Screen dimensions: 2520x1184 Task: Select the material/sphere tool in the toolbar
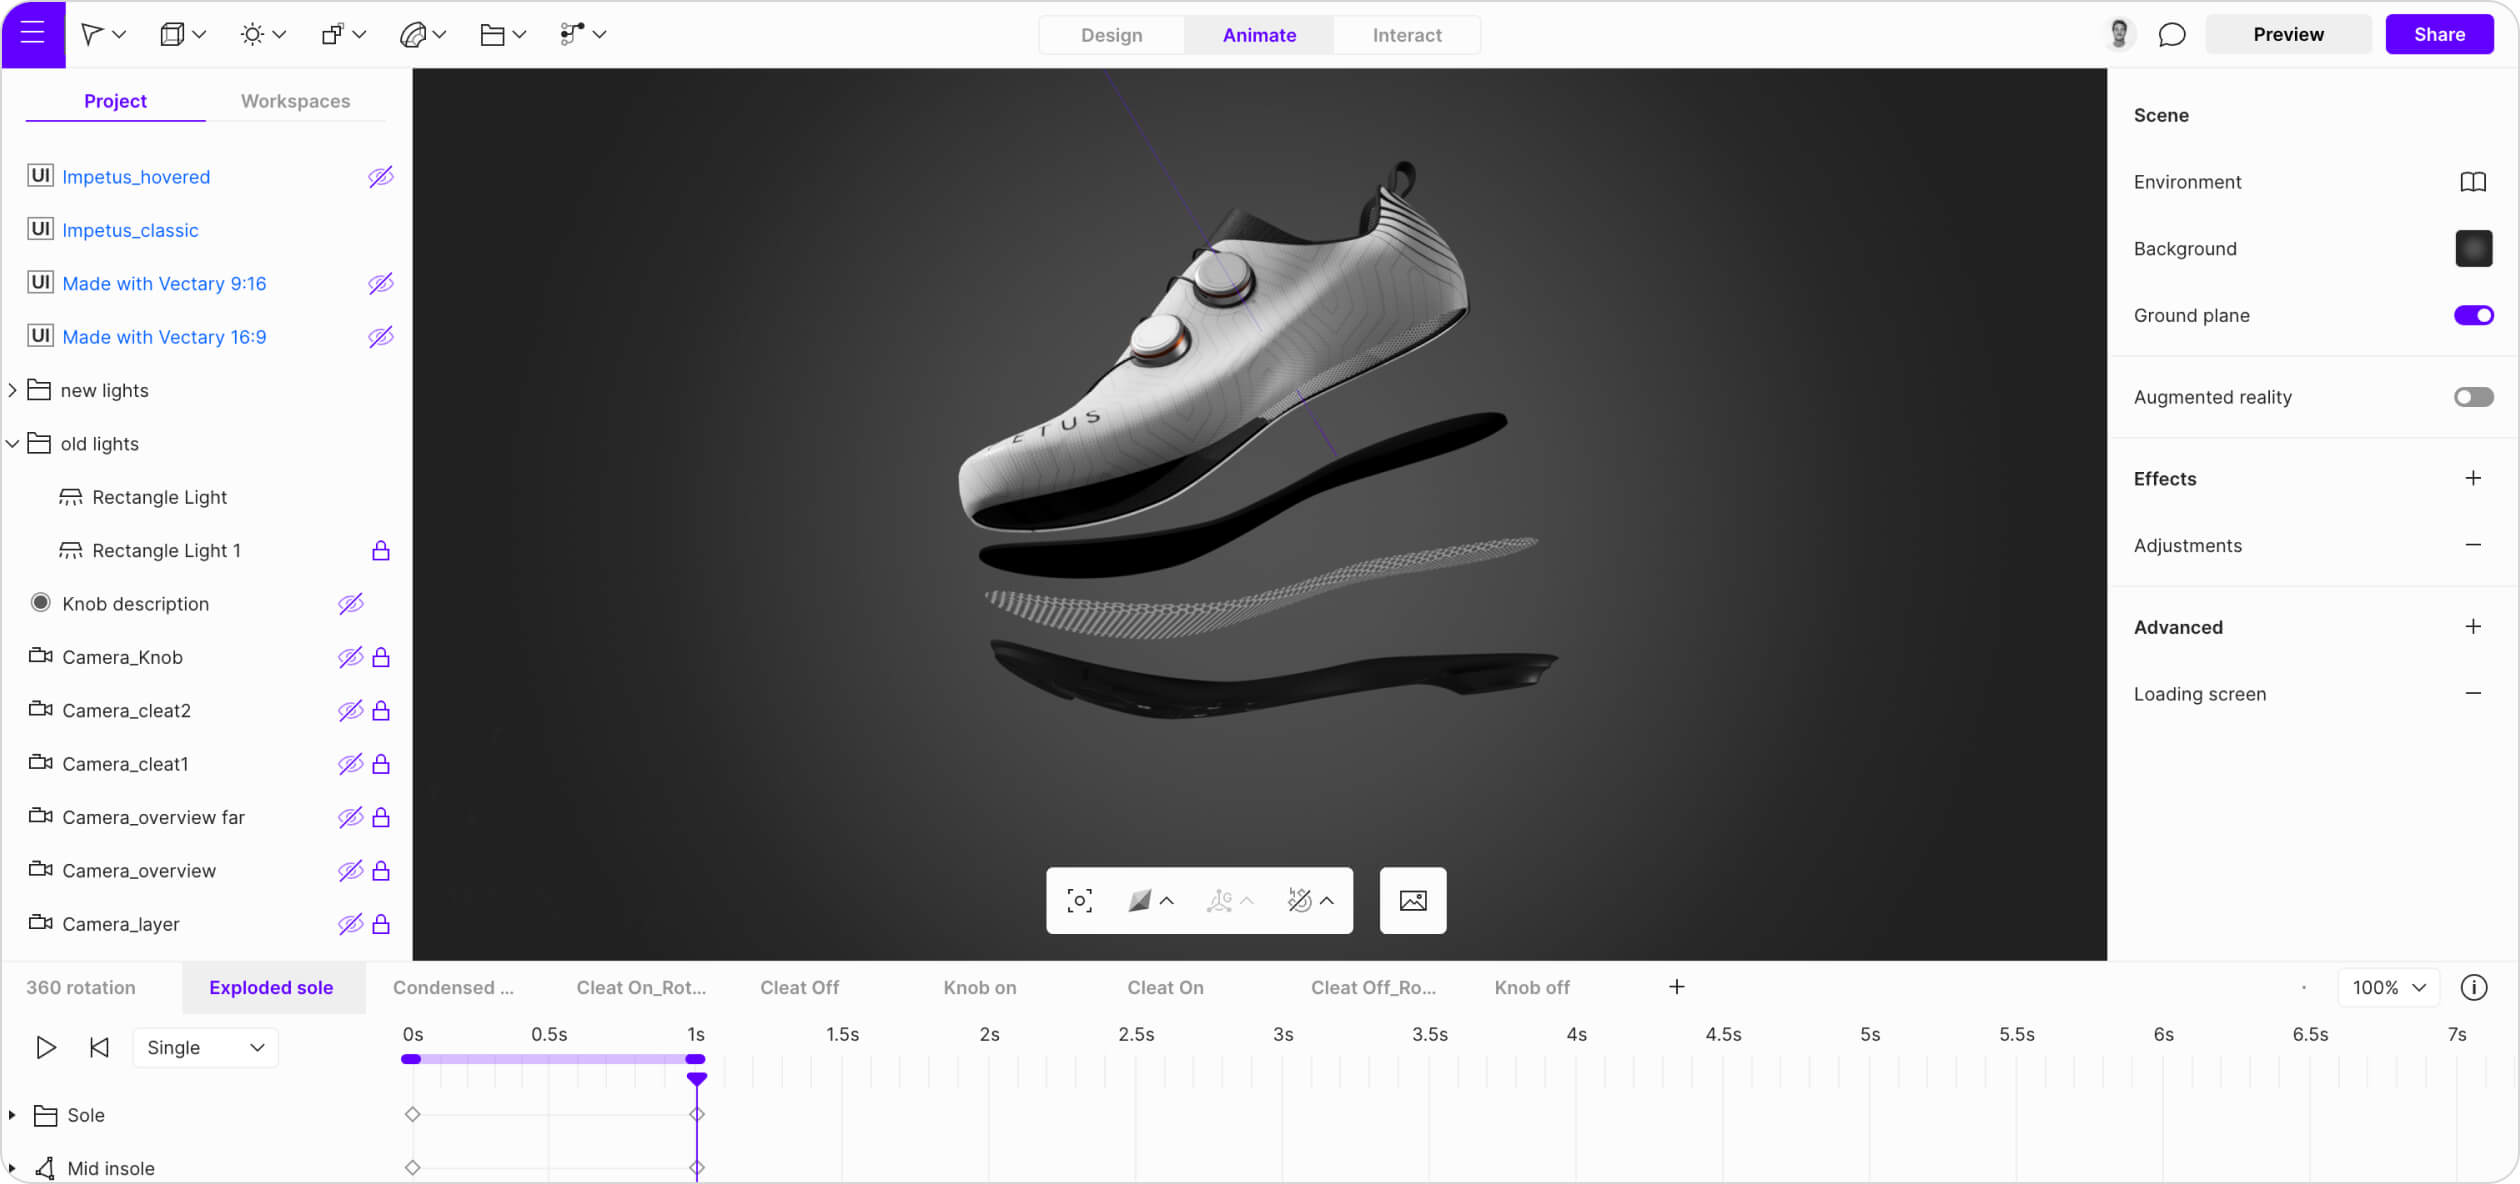(x=416, y=34)
